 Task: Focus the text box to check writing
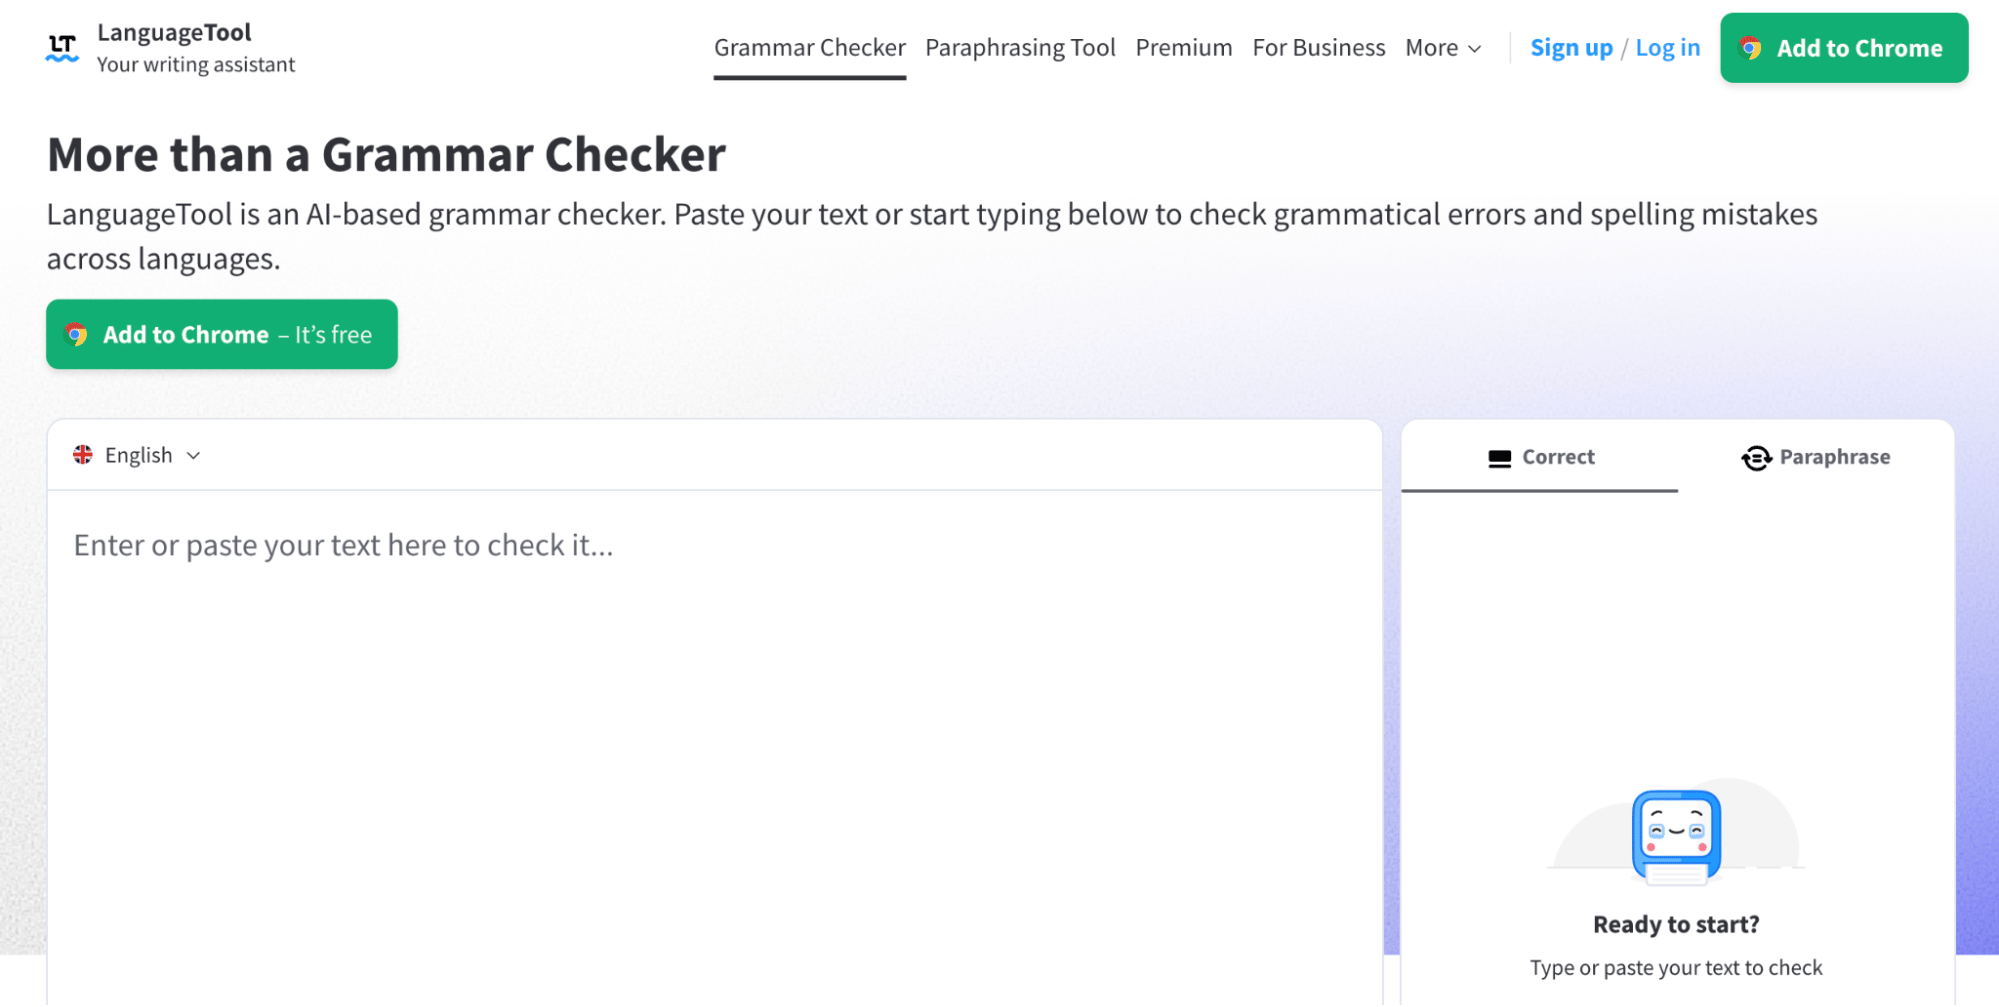click(x=715, y=745)
